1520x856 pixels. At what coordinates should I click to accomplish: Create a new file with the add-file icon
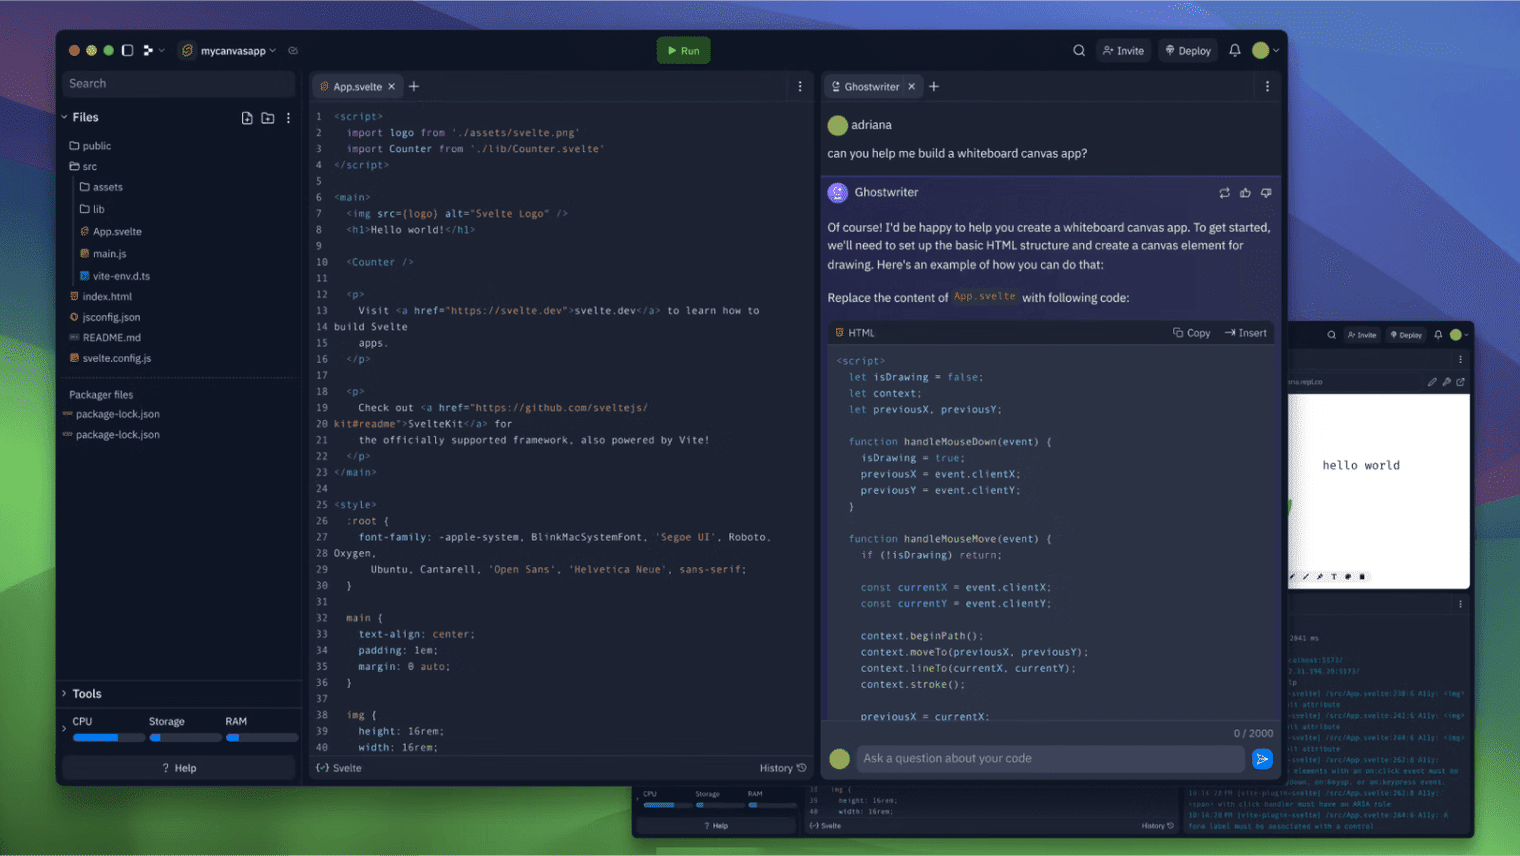(247, 118)
